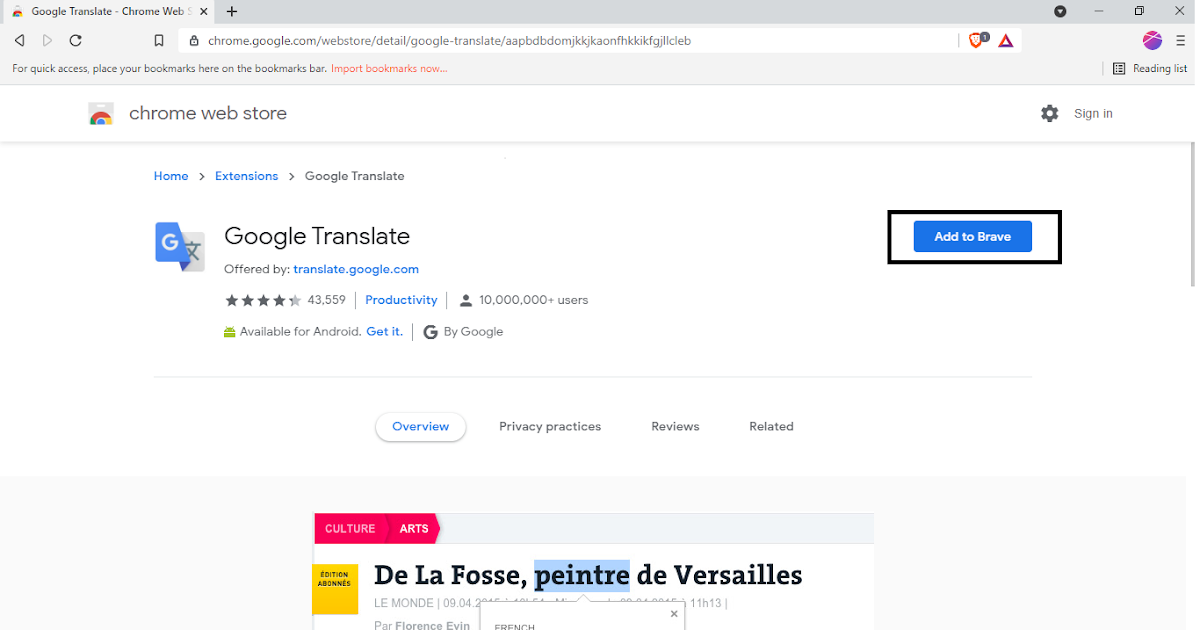Open Brave Shields panel in address bar
The width and height of the screenshot is (1200, 630).
[x=975, y=40]
